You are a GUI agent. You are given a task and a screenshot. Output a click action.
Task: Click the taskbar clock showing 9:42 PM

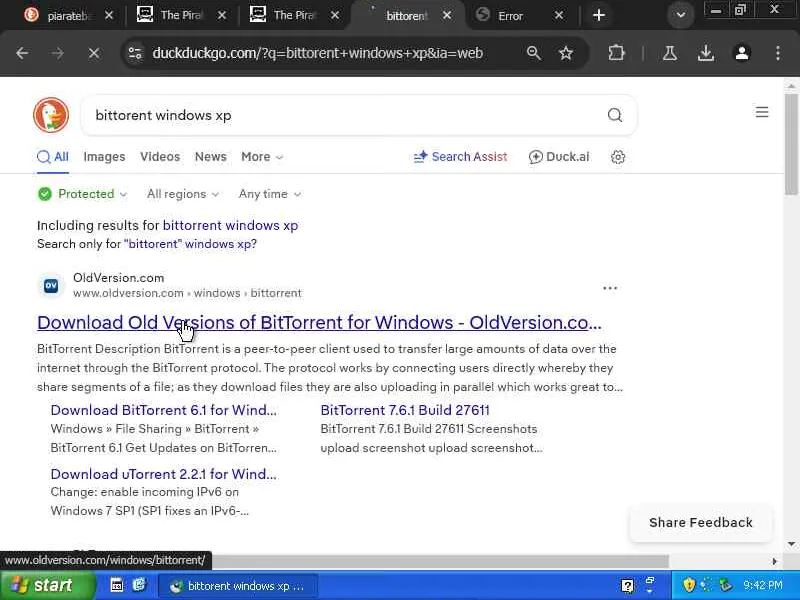tap(763, 585)
